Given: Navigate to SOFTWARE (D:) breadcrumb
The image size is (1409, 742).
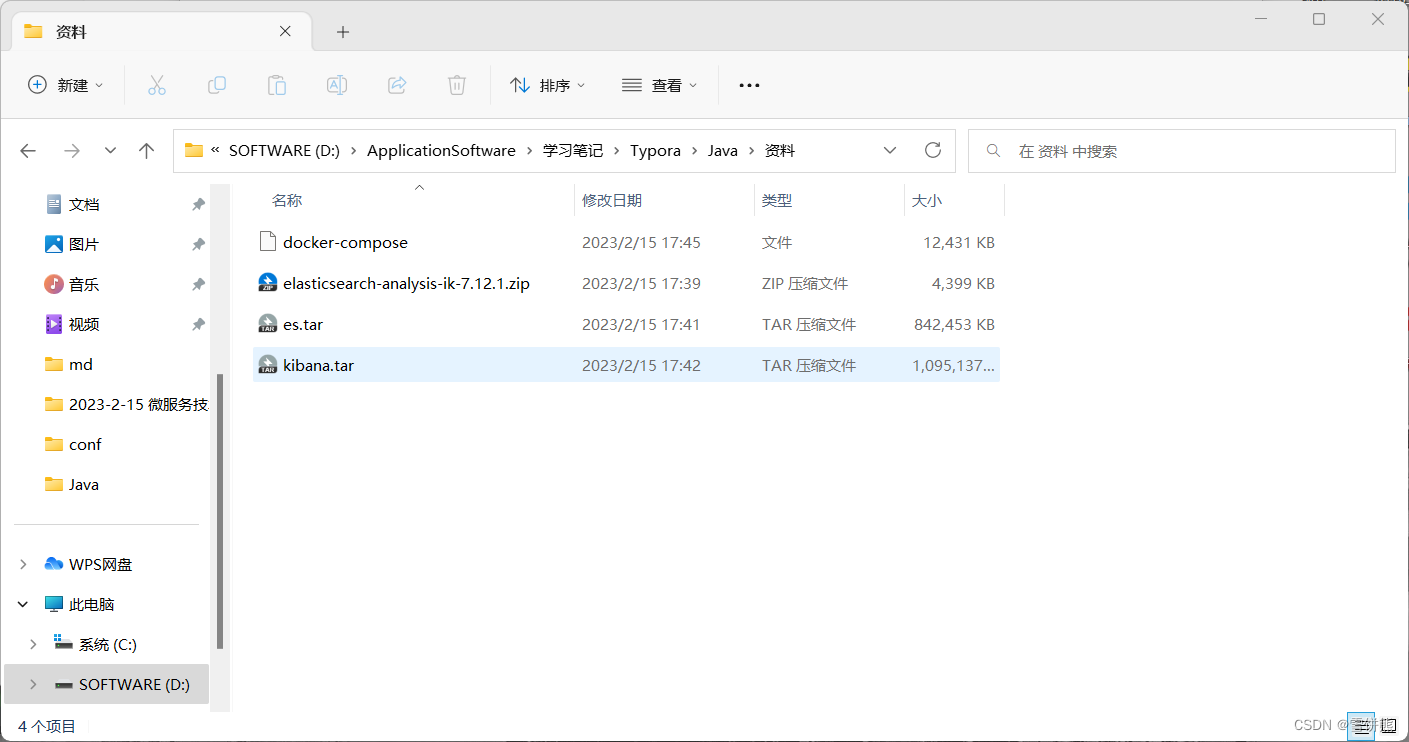Looking at the screenshot, I should point(285,151).
